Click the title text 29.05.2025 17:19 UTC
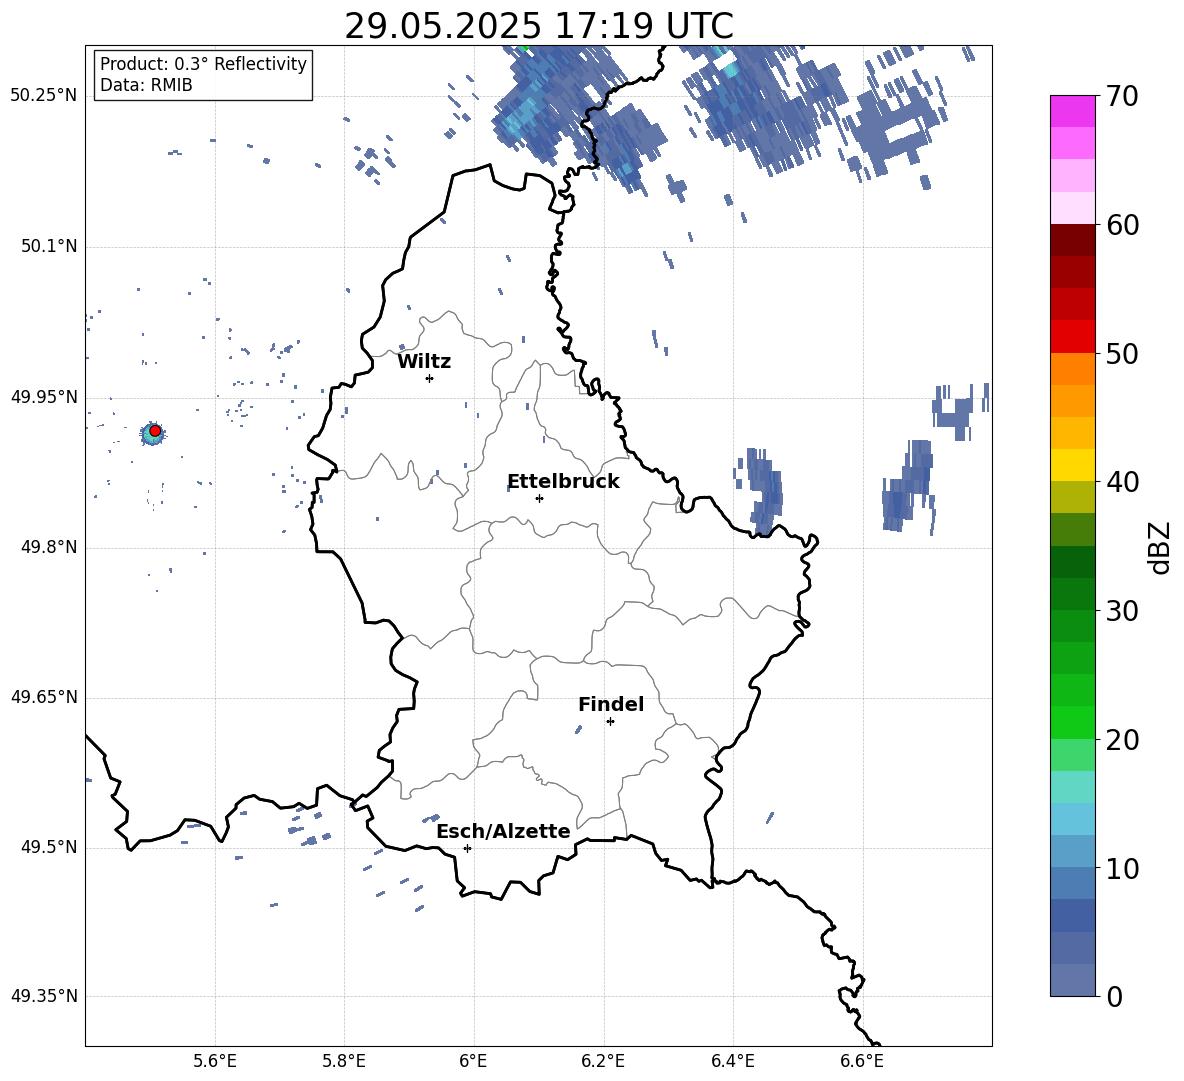The image size is (1184, 1081). click(538, 26)
